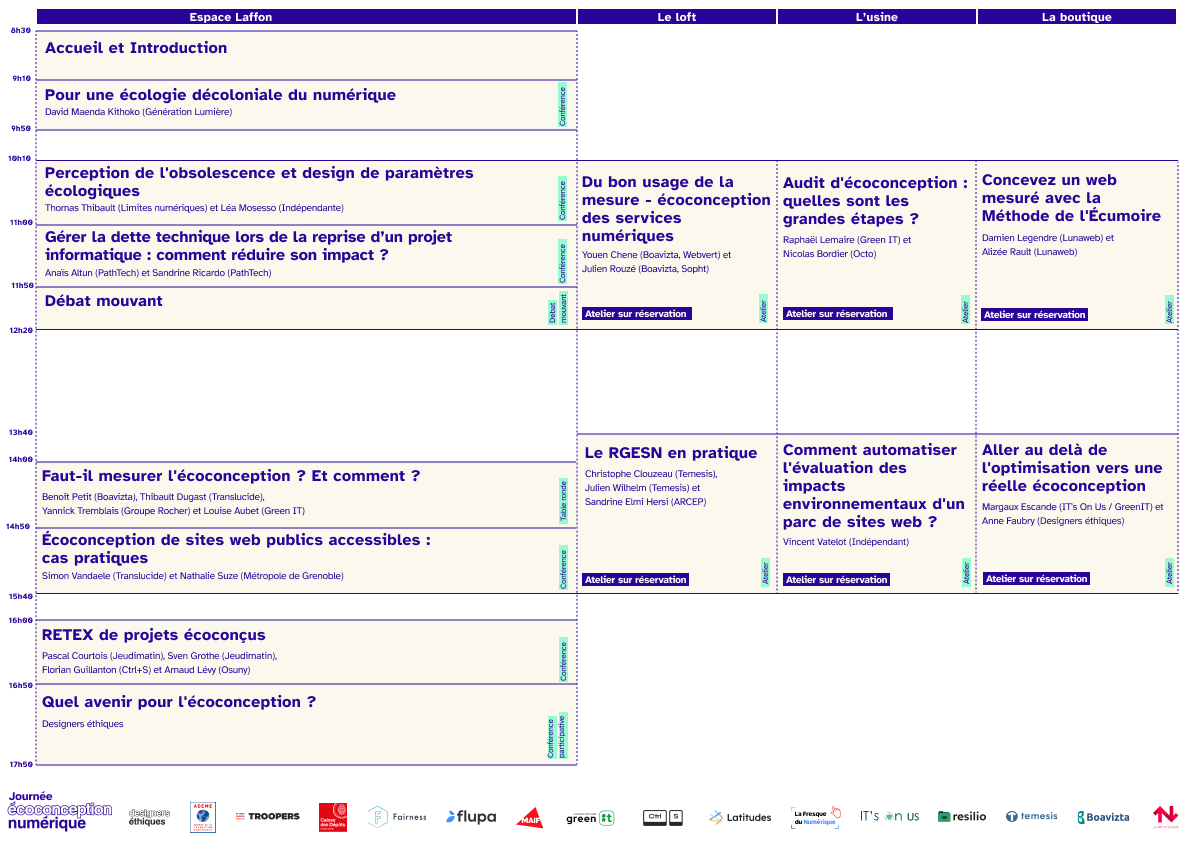Viewport: 1190px width, 842px height.
Task: Click the Conférence participative tag on Quel avenir
Action: (556, 736)
